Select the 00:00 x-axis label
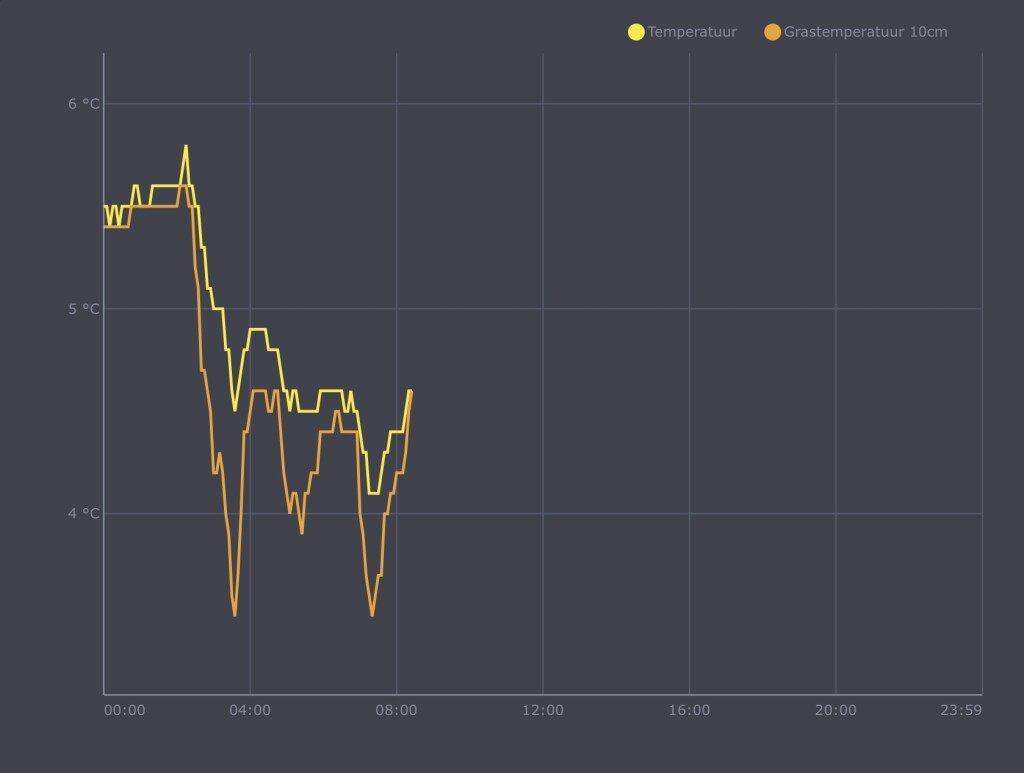 click(125, 710)
